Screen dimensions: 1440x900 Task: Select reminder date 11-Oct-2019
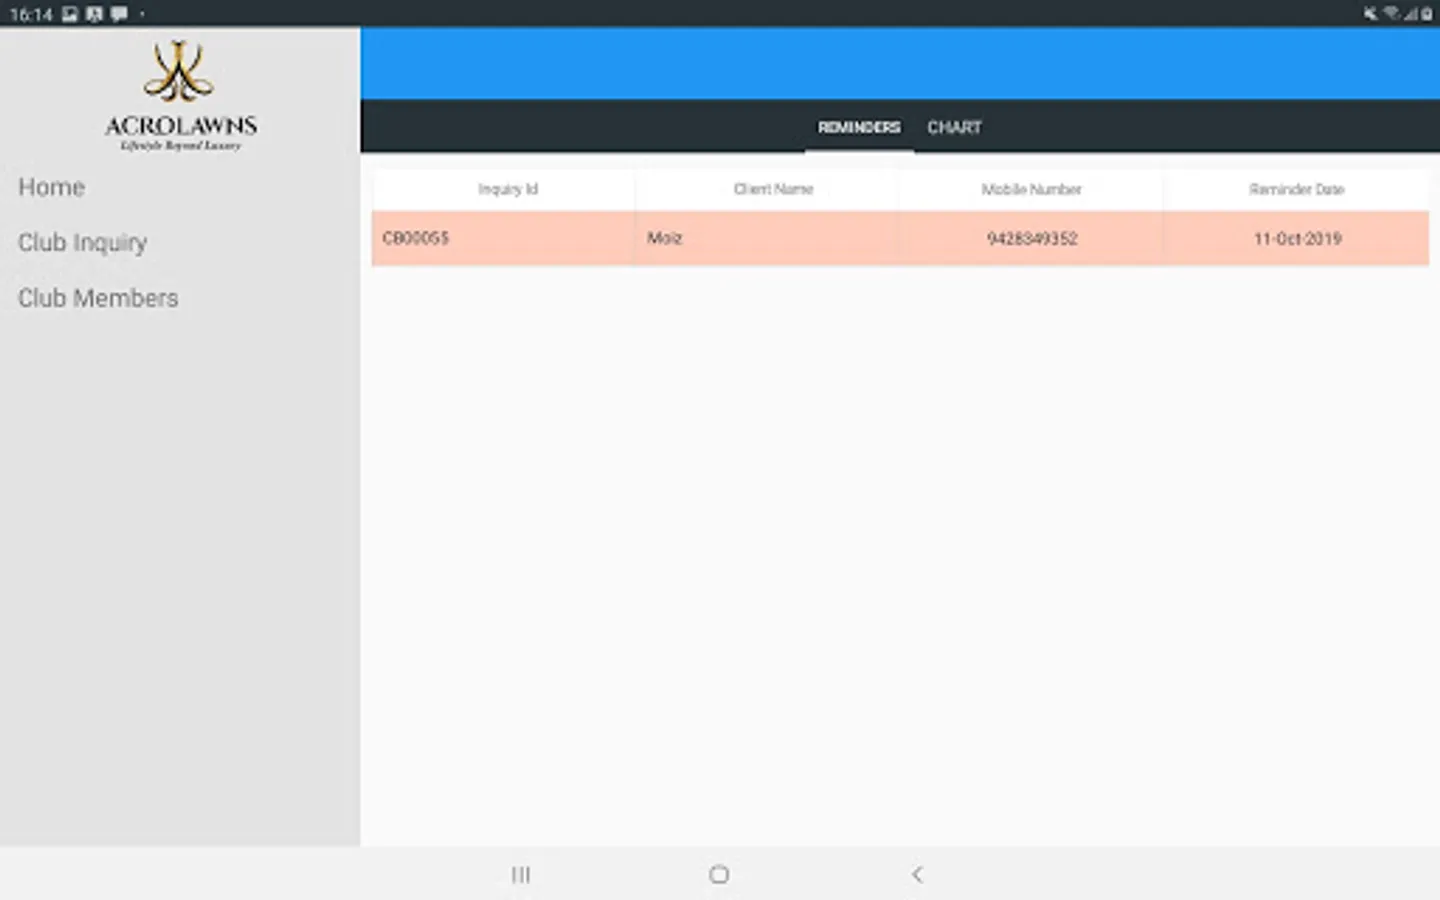(1297, 238)
